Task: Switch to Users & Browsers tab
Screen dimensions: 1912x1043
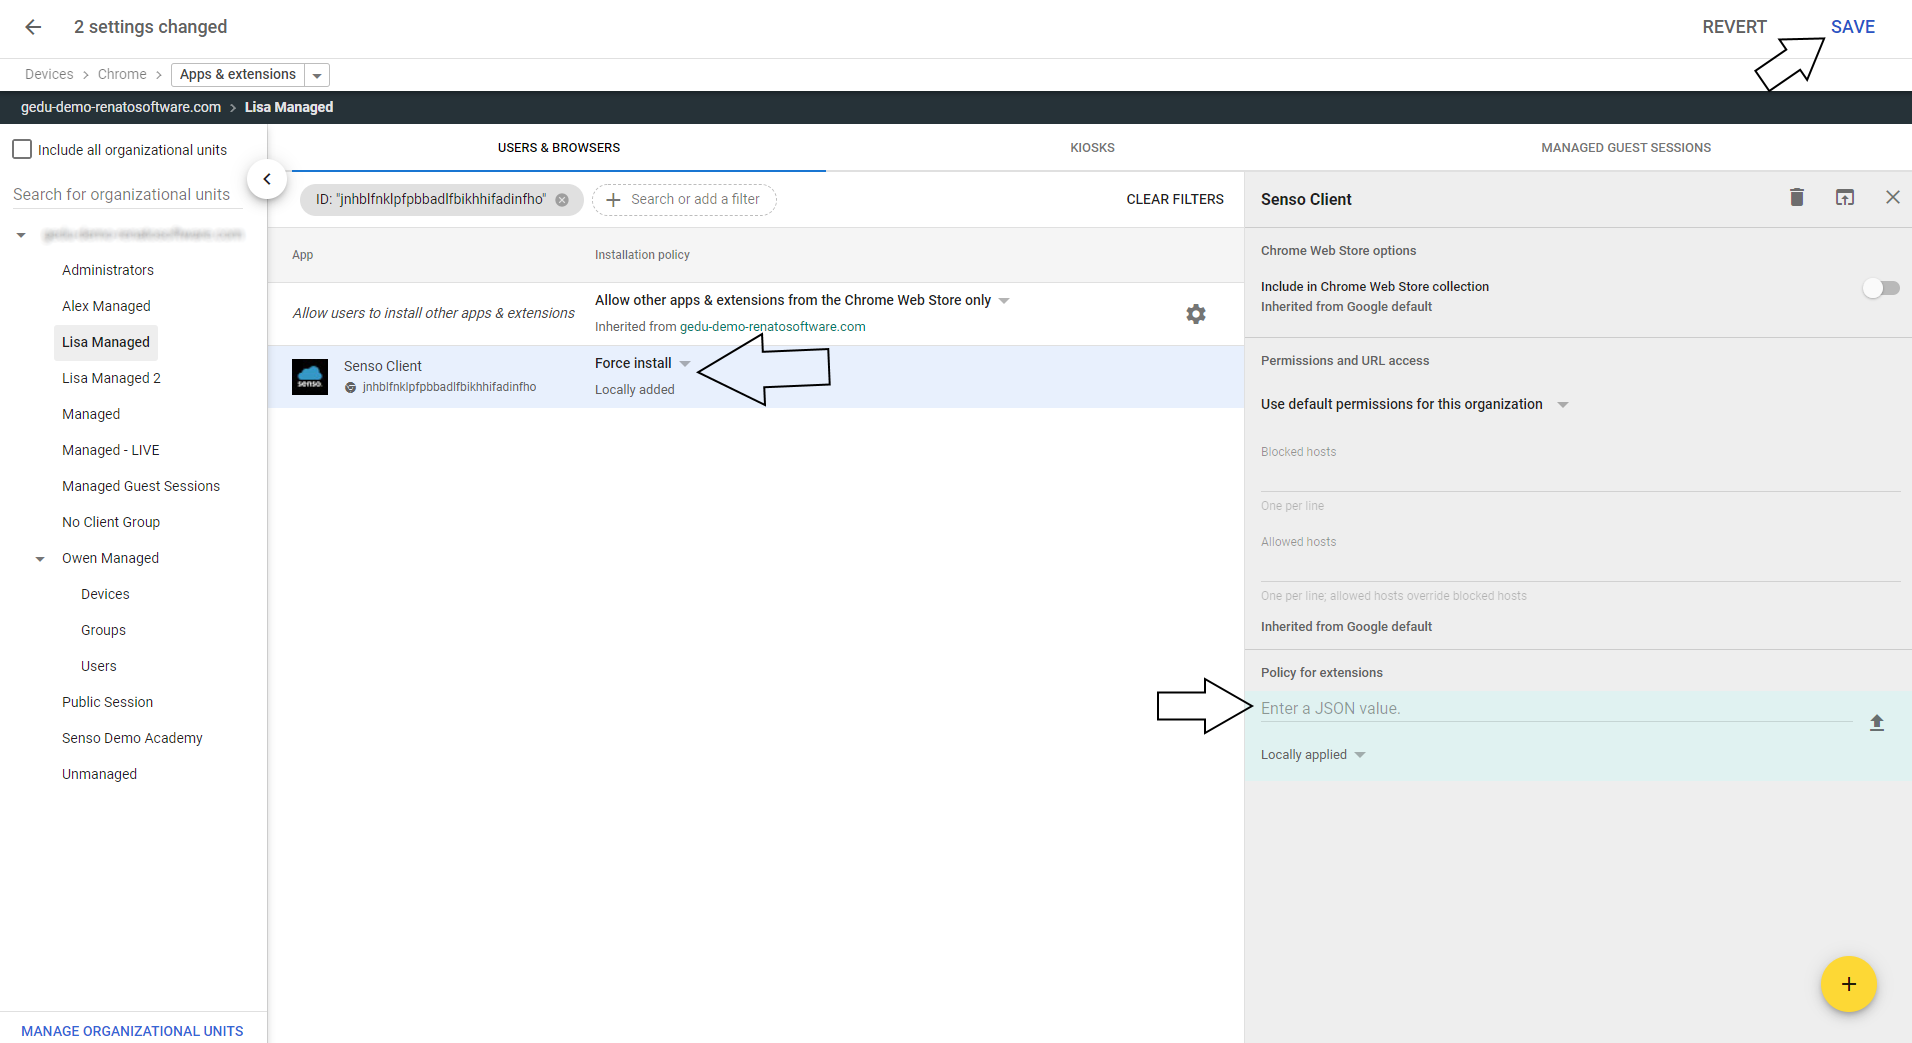Action: coord(559,148)
